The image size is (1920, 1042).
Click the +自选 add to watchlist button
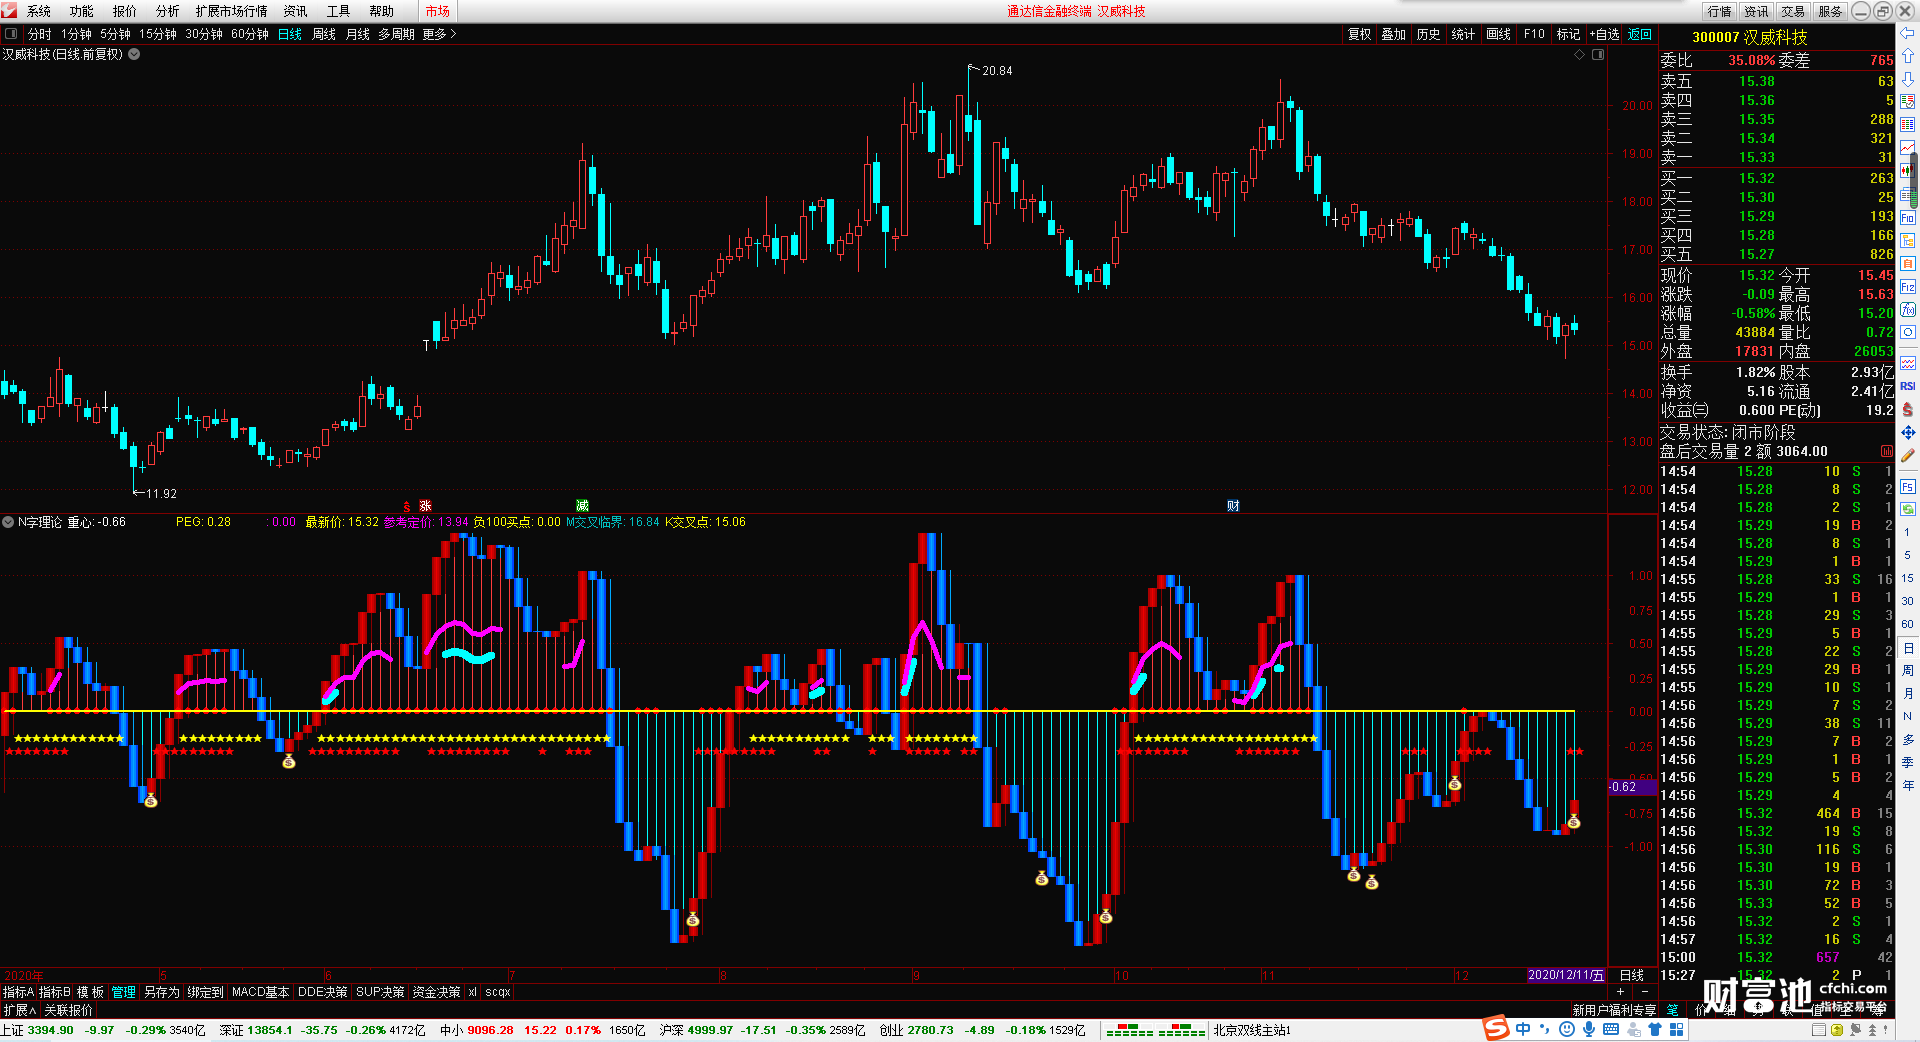pos(1604,34)
